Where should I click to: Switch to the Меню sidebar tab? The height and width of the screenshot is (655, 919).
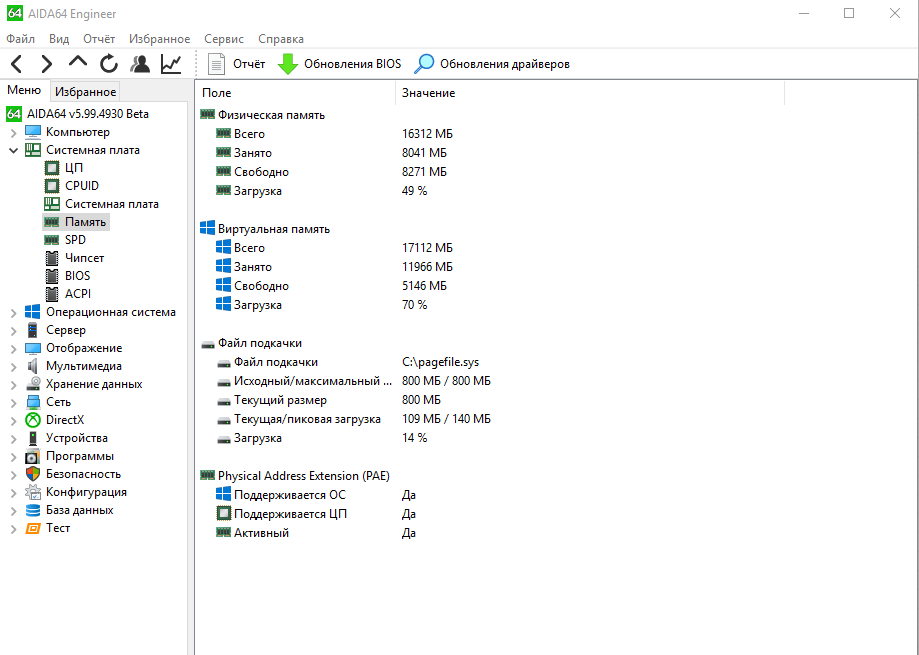[x=24, y=90]
